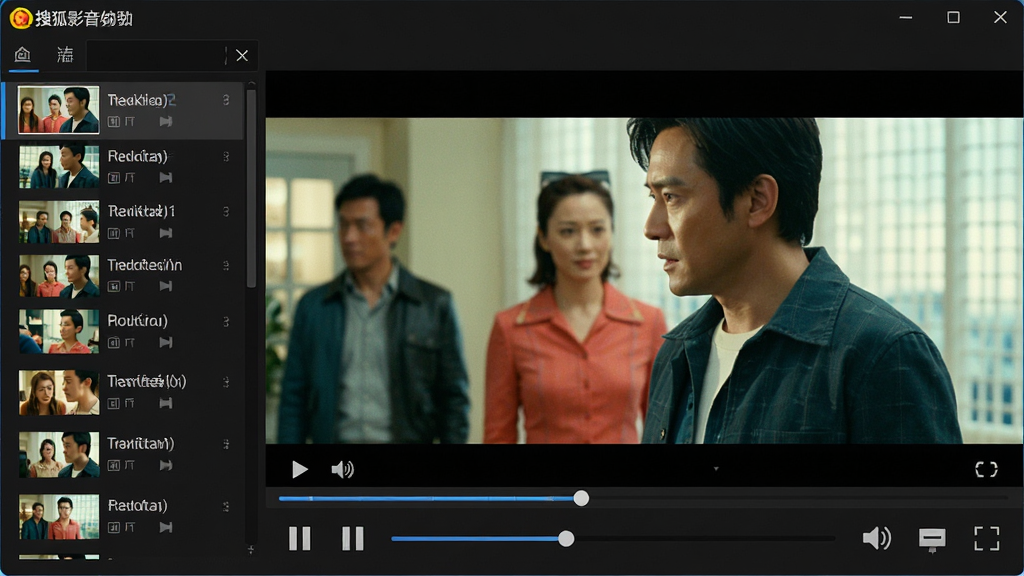Toggle mute via overlay speaker icon
This screenshot has width=1024, height=576.
tap(342, 470)
